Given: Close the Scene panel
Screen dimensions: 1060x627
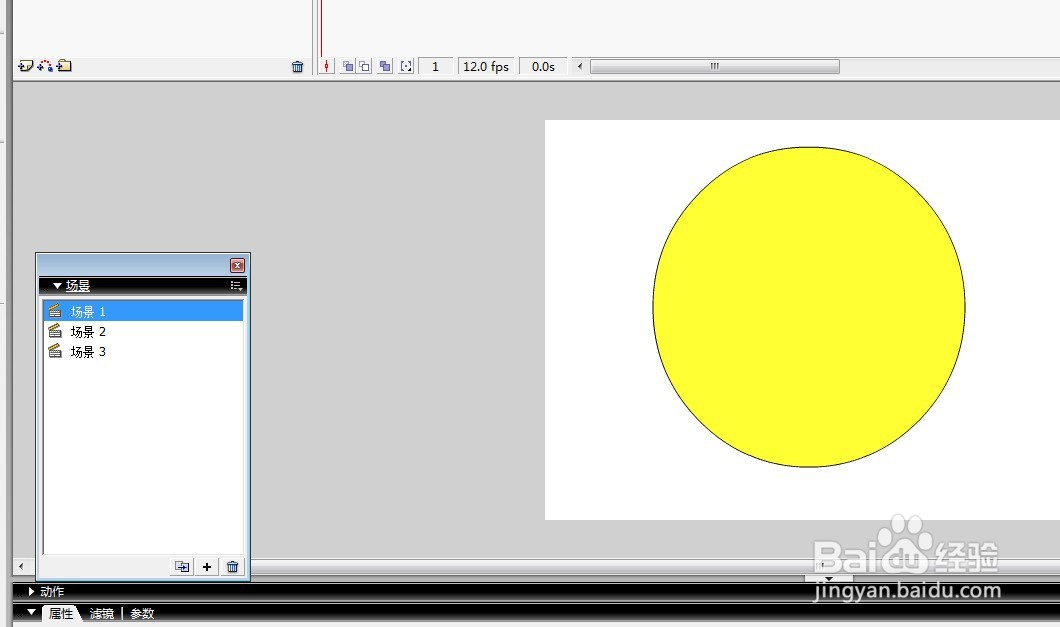Looking at the screenshot, I should 237,265.
